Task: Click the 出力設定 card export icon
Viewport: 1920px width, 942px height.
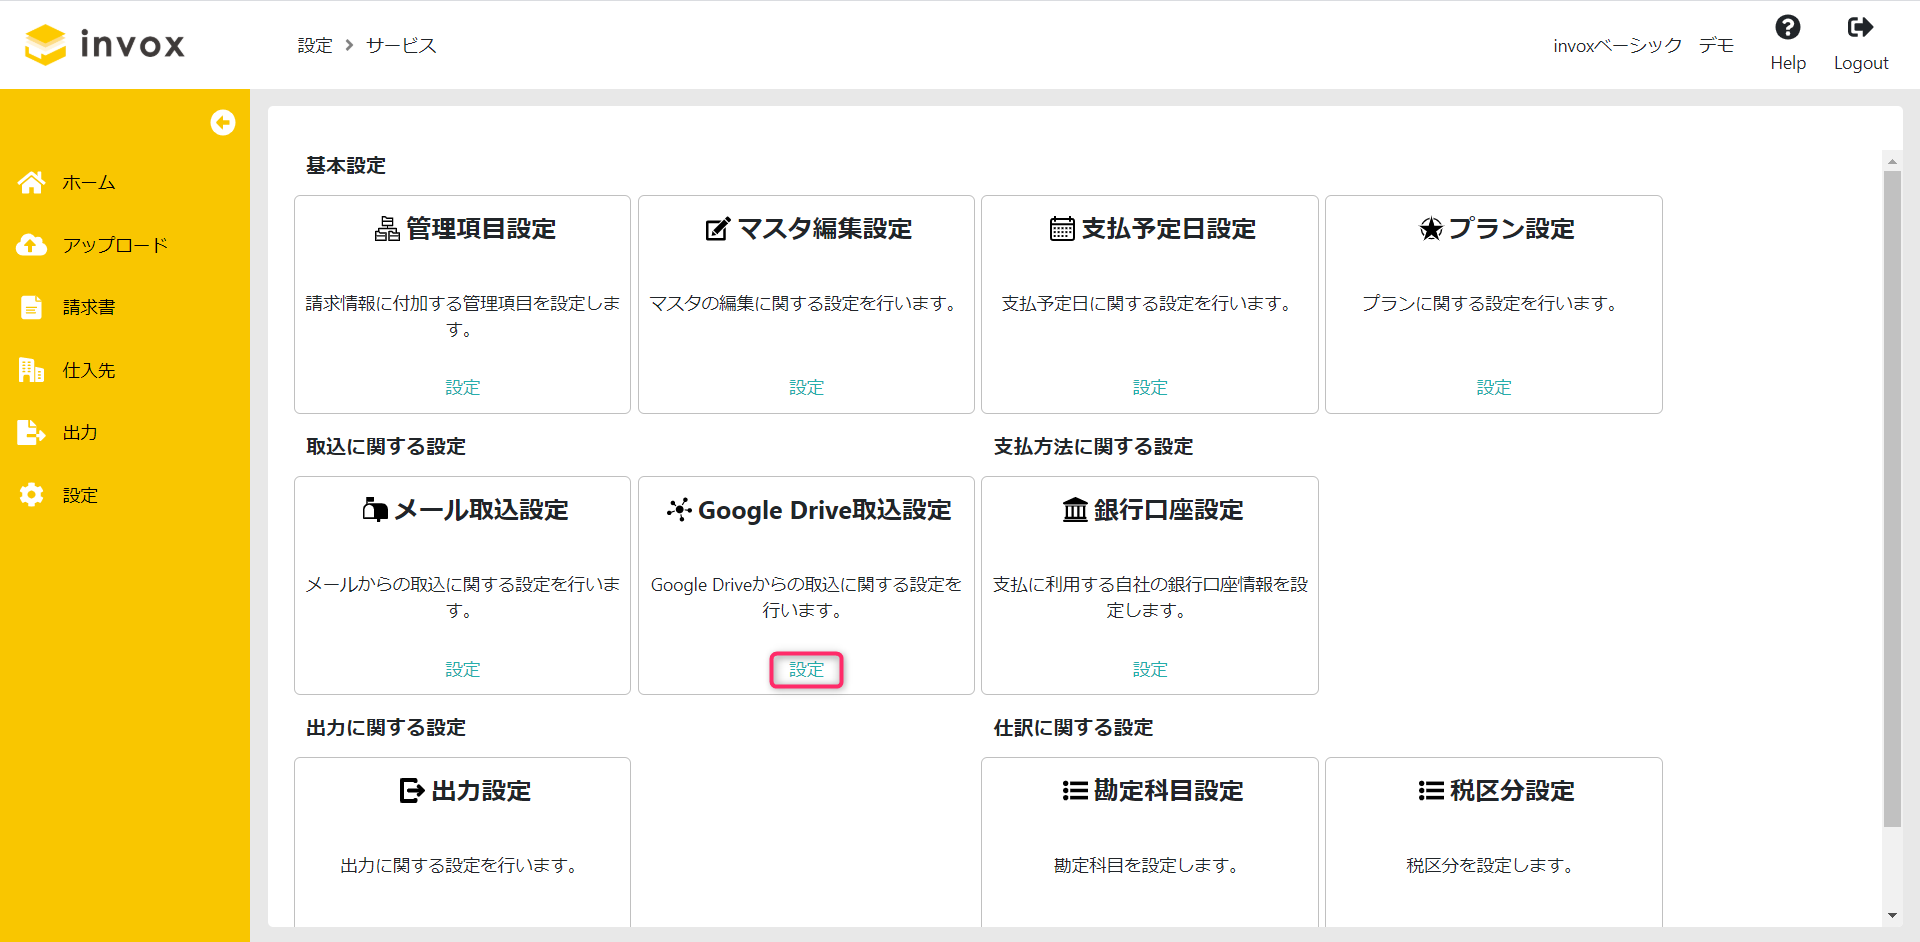Action: coord(412,791)
